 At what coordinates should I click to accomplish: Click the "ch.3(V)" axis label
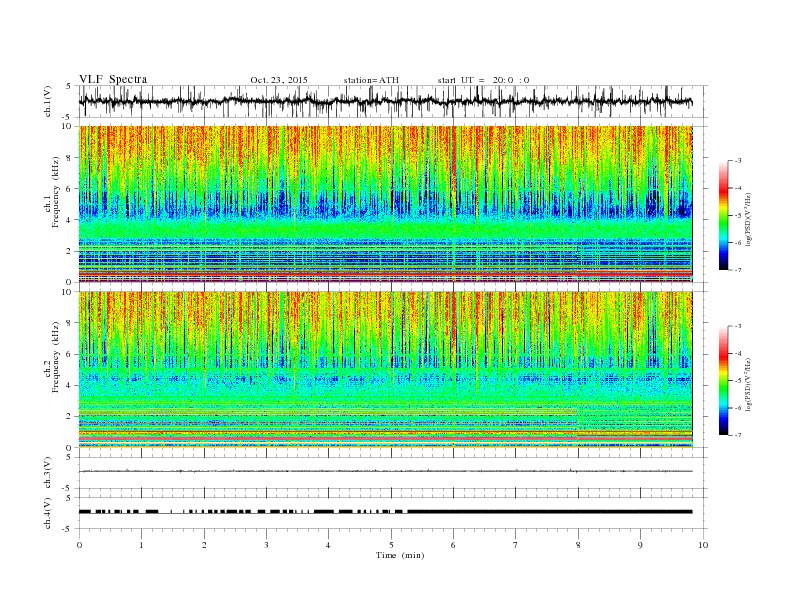48,473
